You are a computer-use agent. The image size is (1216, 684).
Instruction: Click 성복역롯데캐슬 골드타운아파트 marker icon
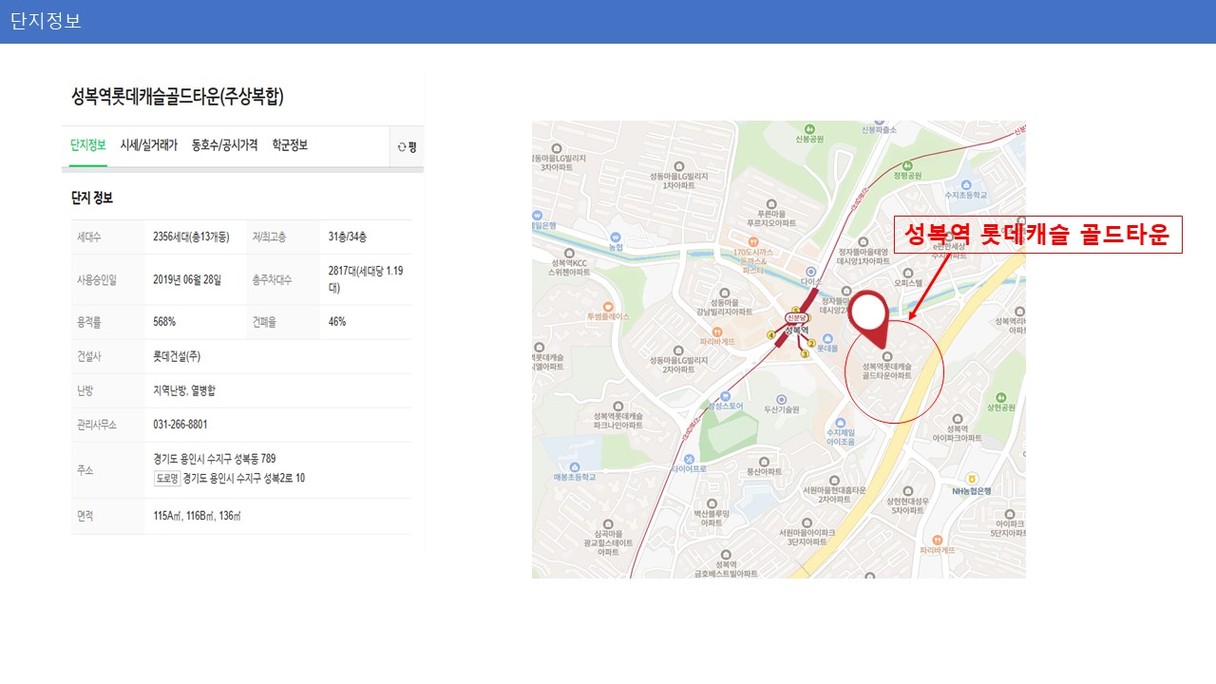(x=886, y=357)
